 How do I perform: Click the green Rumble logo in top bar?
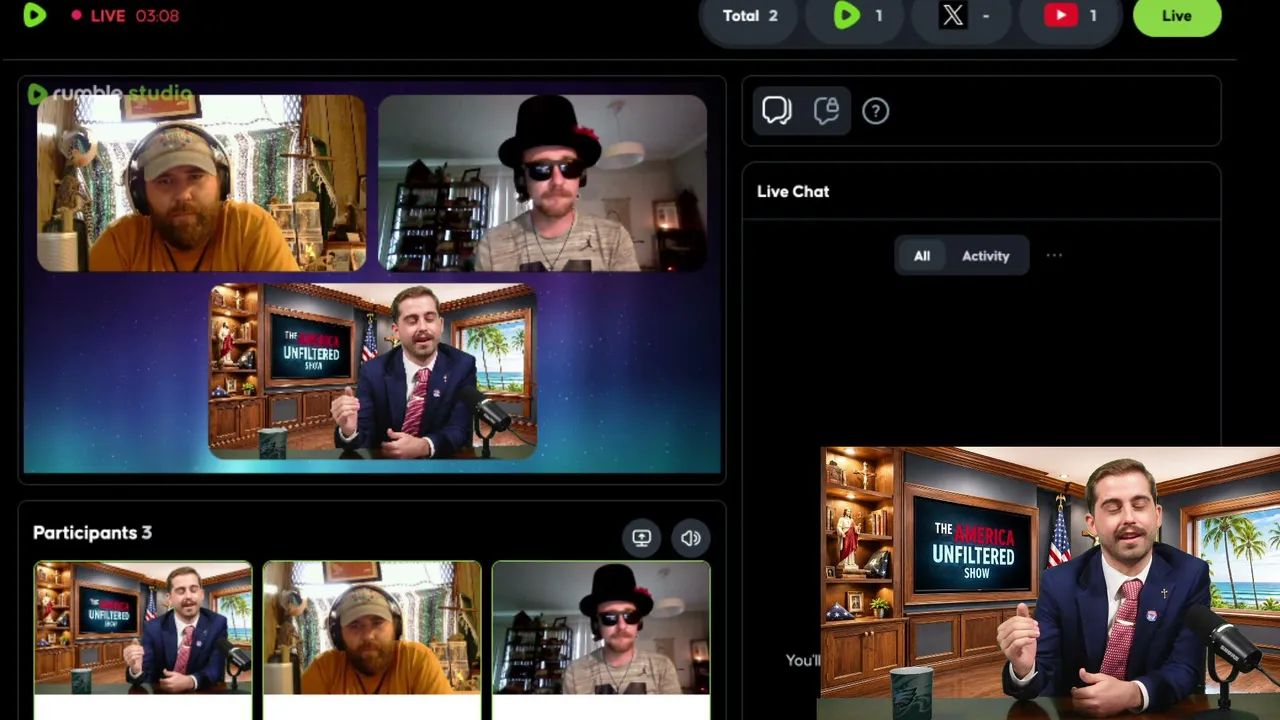pos(34,15)
